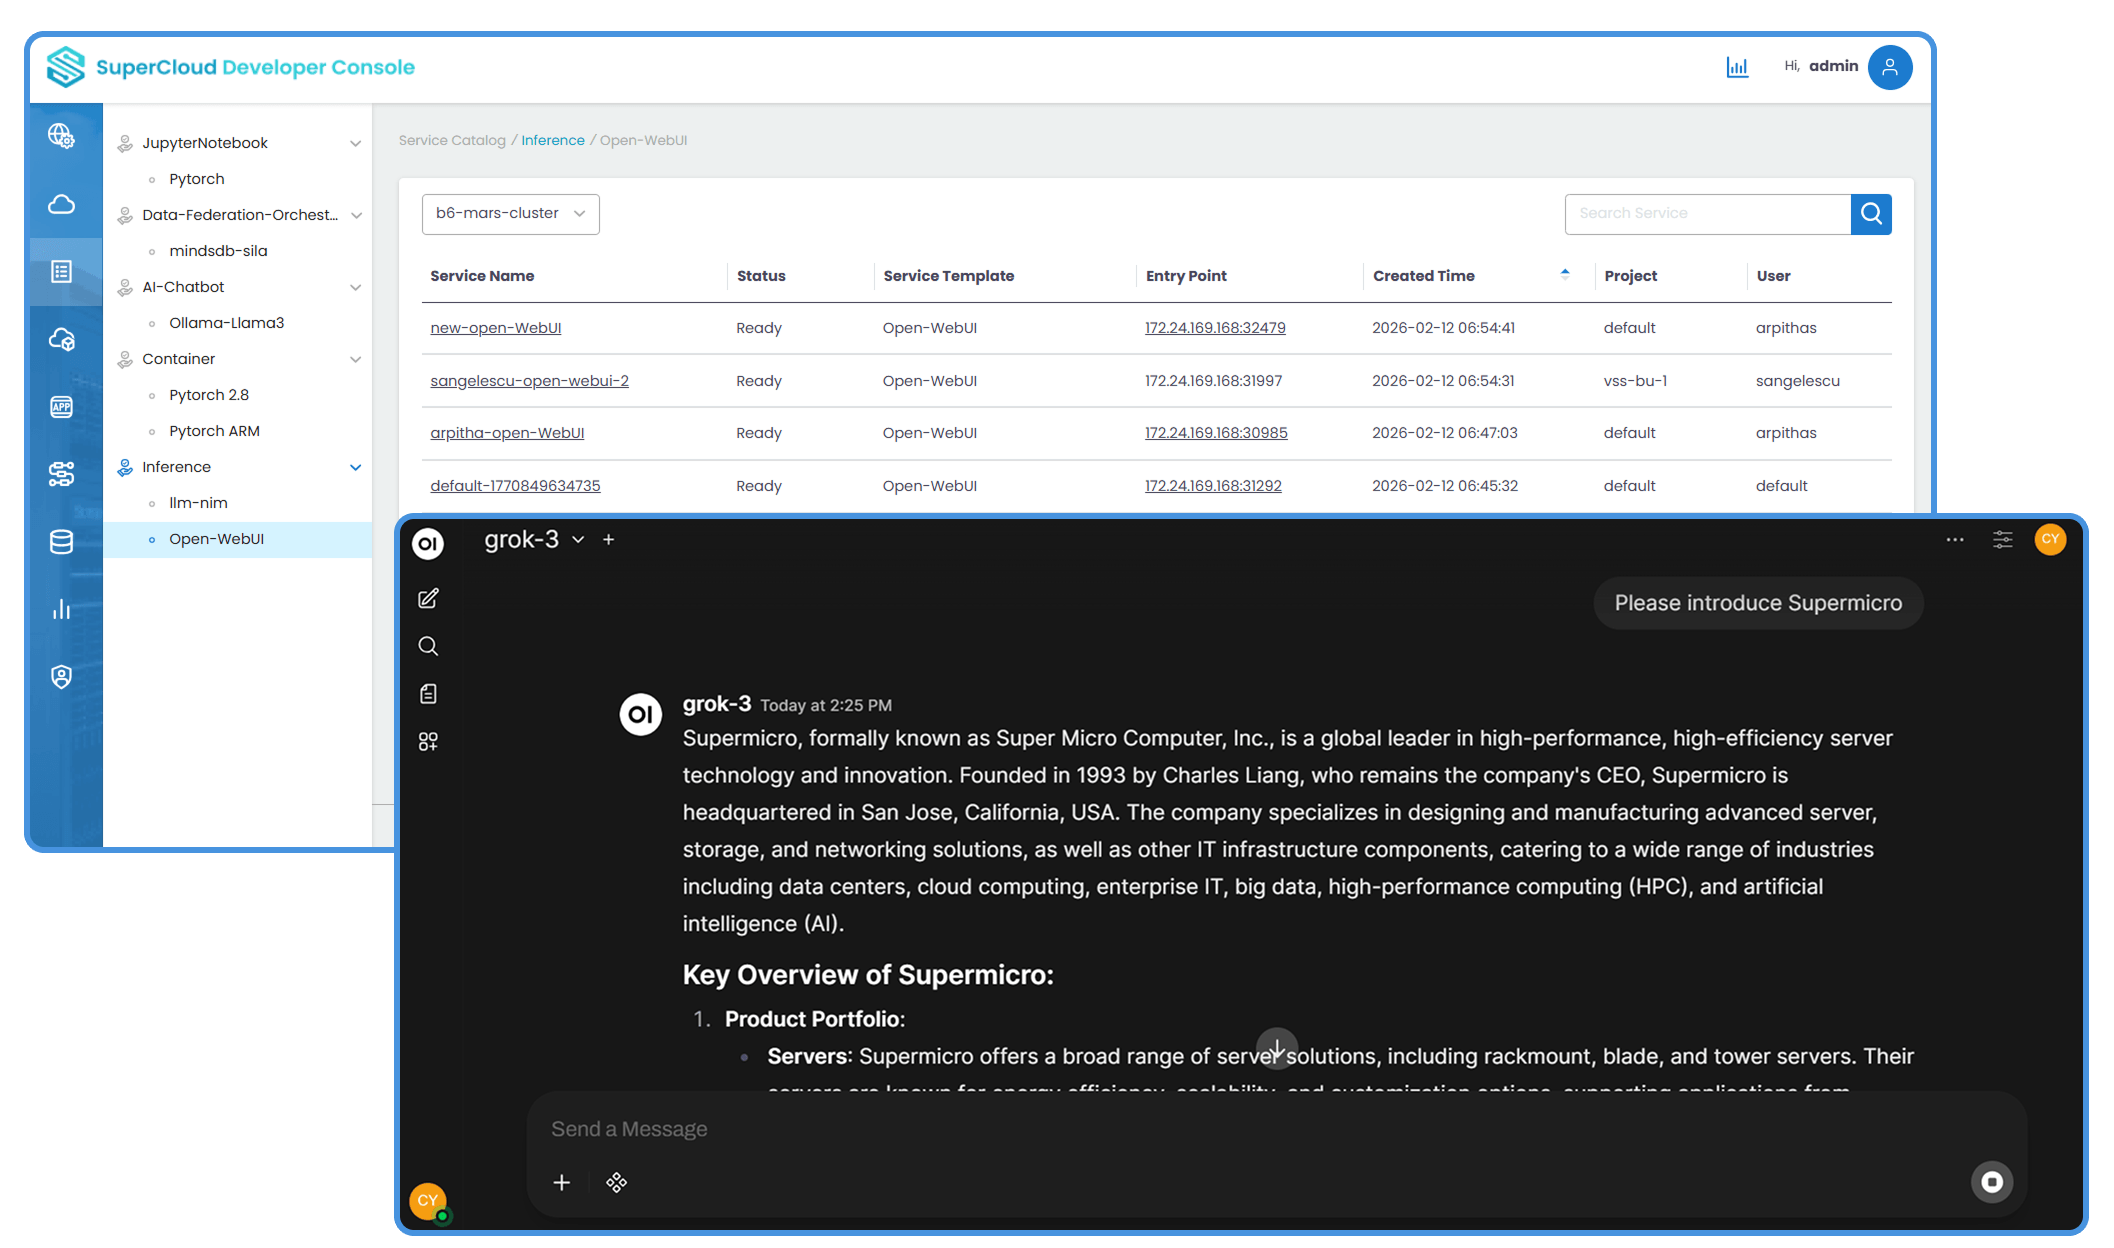
Task: Sort by Created Time column arrow
Action: point(1564,274)
